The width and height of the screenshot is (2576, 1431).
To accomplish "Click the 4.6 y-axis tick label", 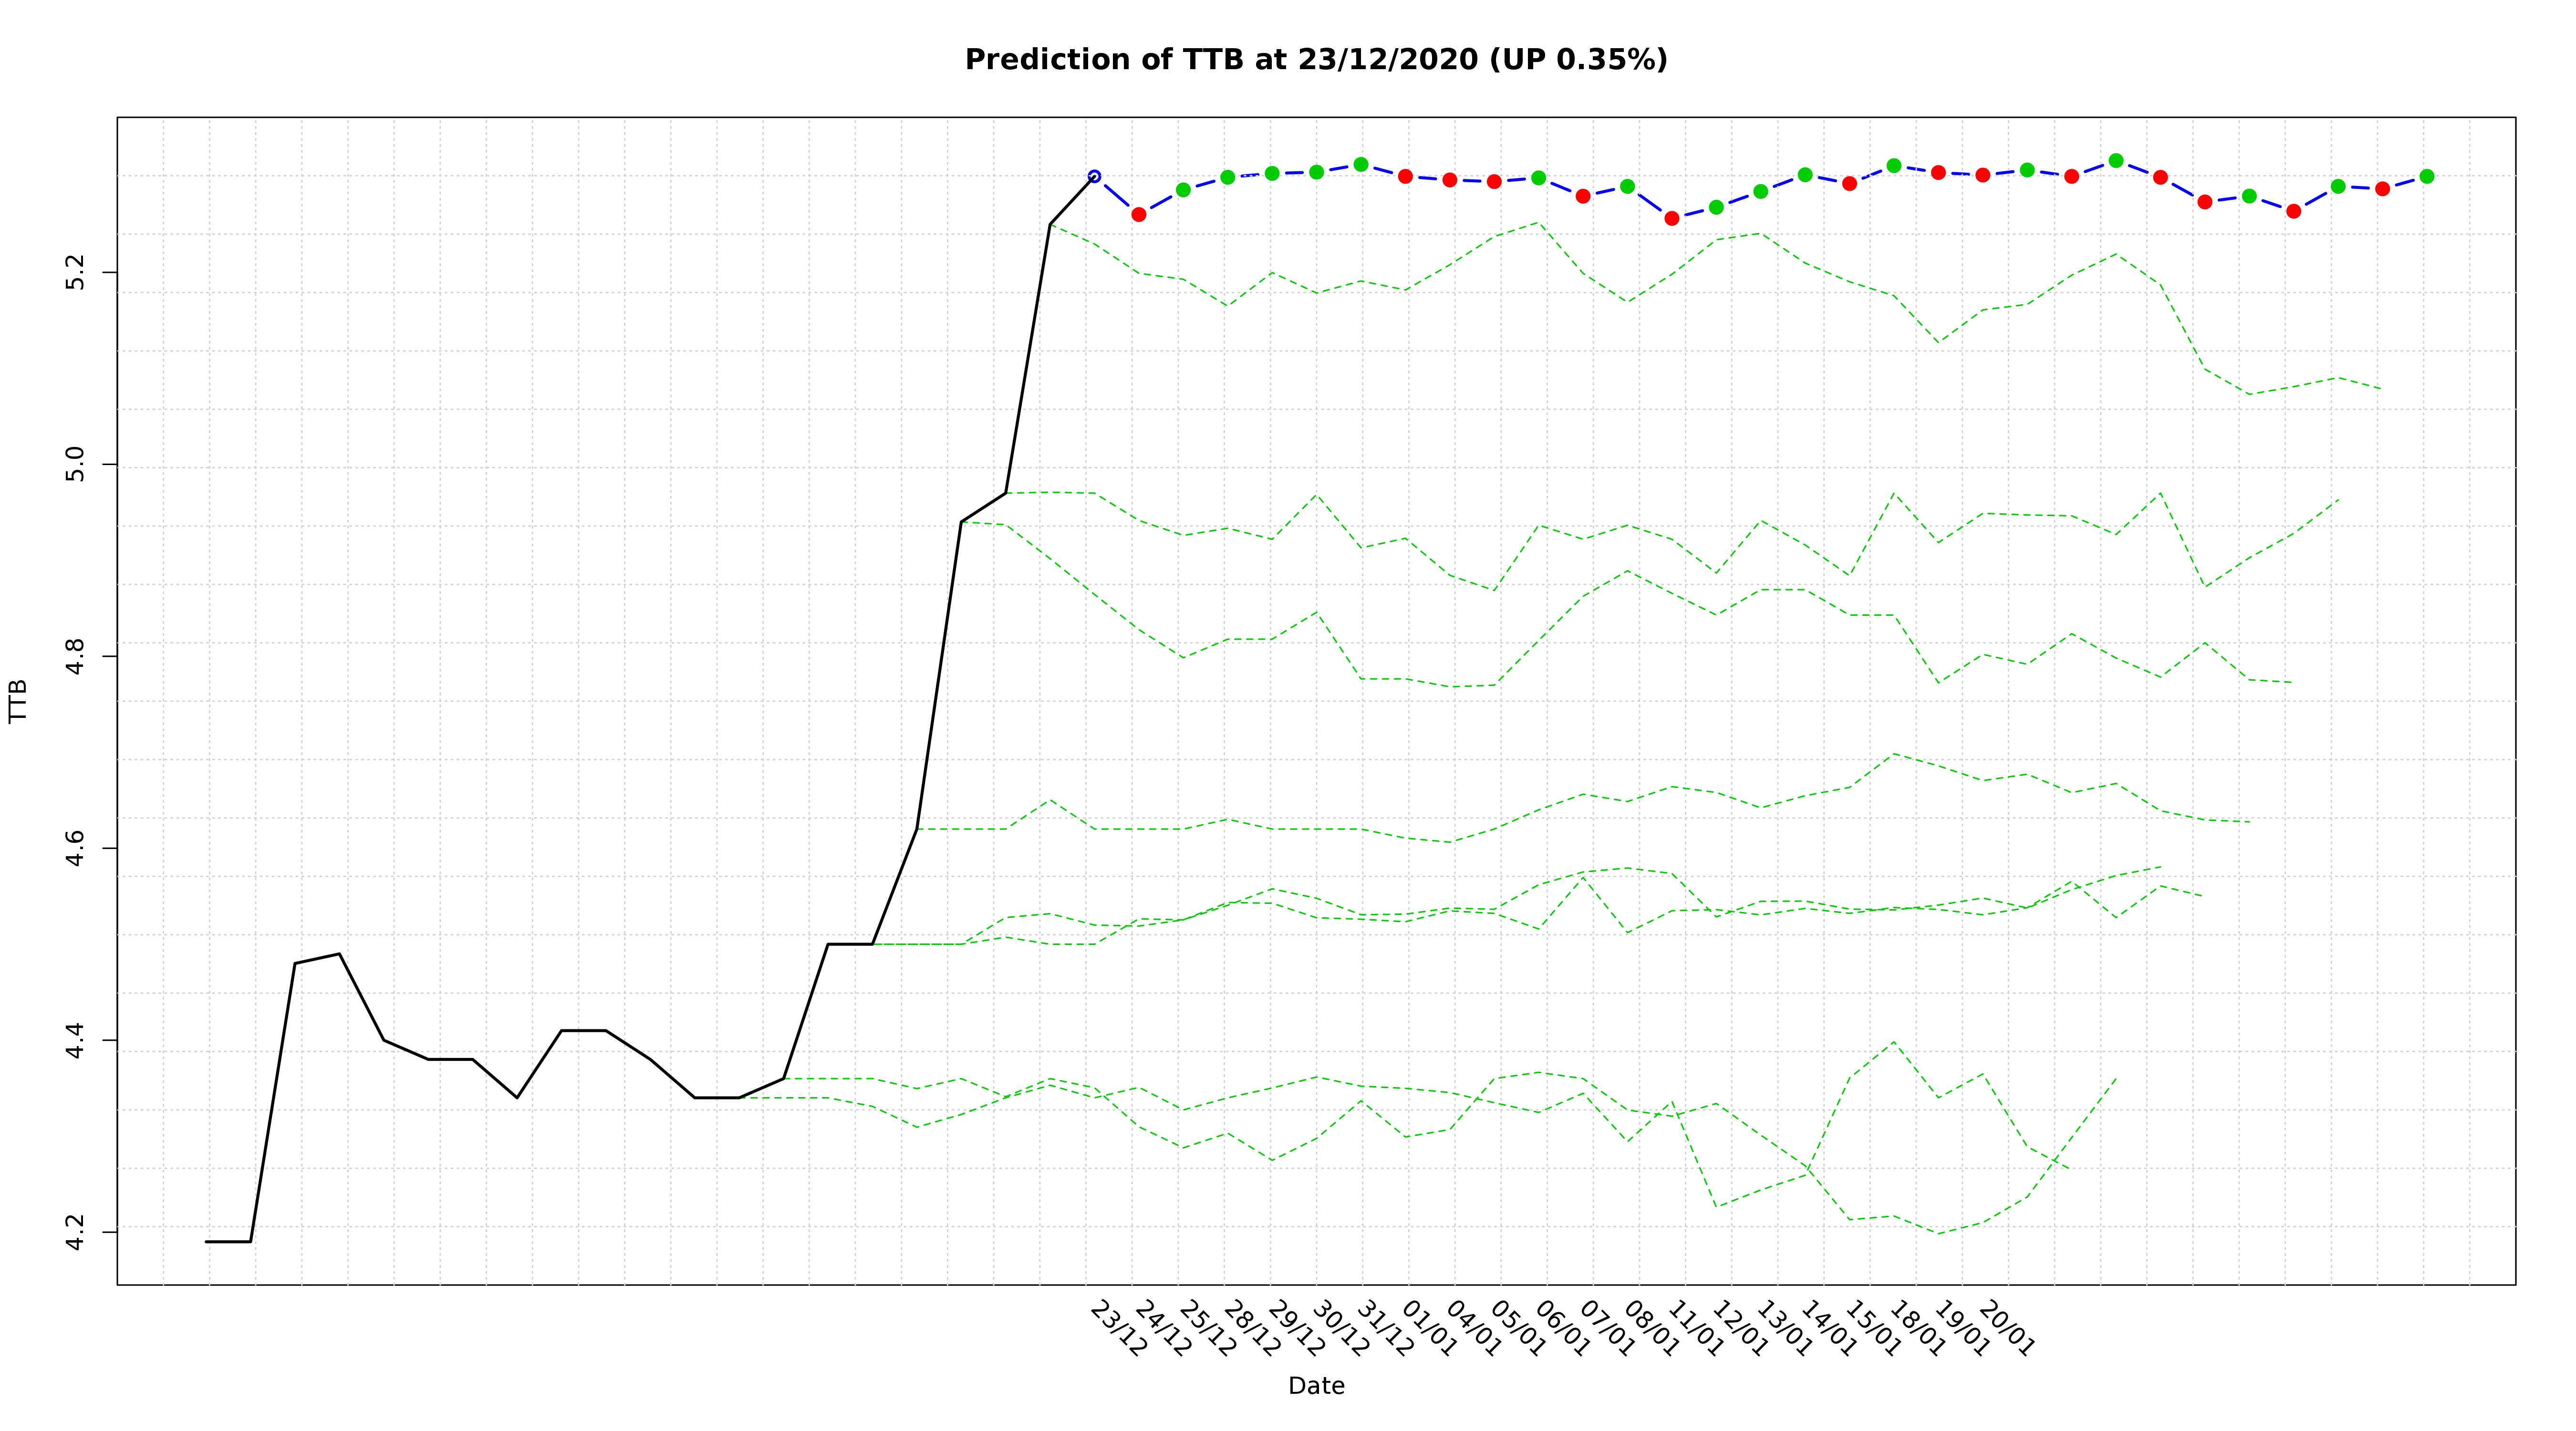I will [x=76, y=848].
